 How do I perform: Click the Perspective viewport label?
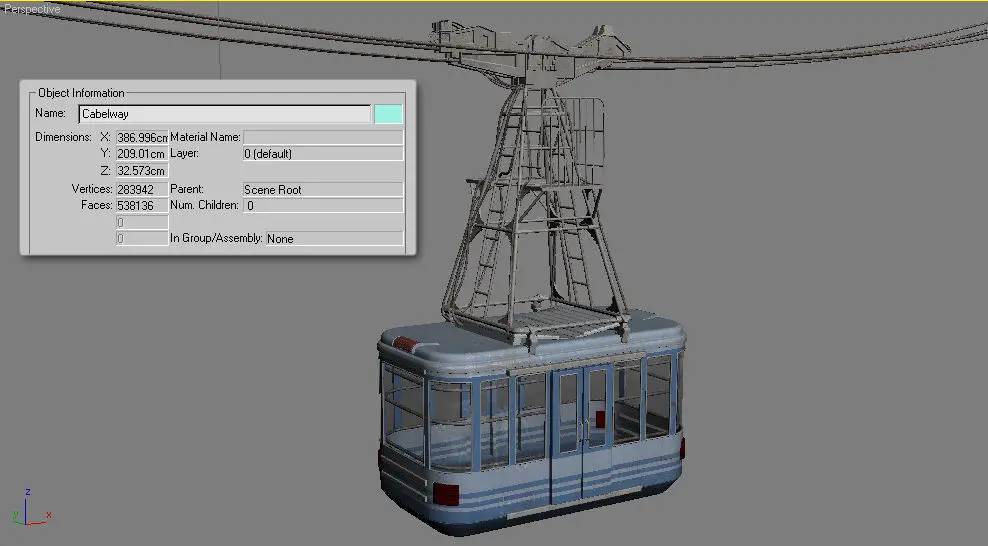(32, 9)
